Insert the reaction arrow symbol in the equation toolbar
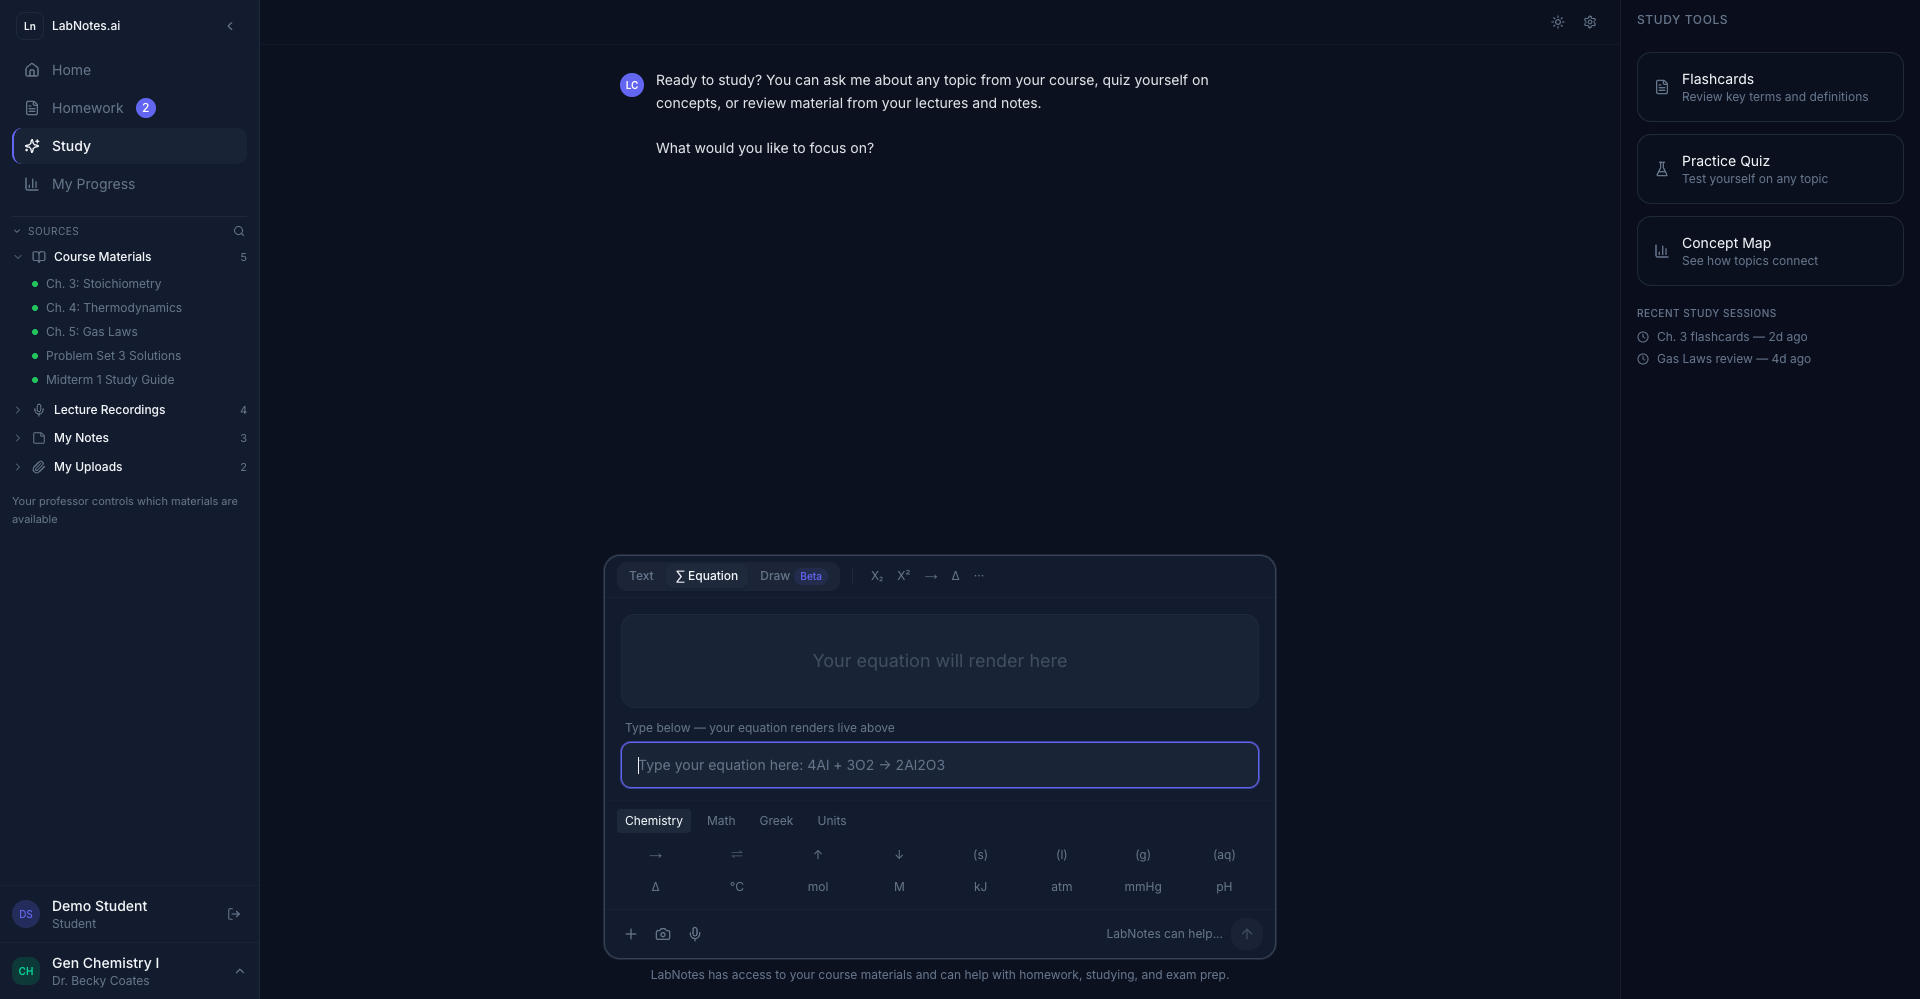Screen dimensions: 1920x999 coord(931,575)
